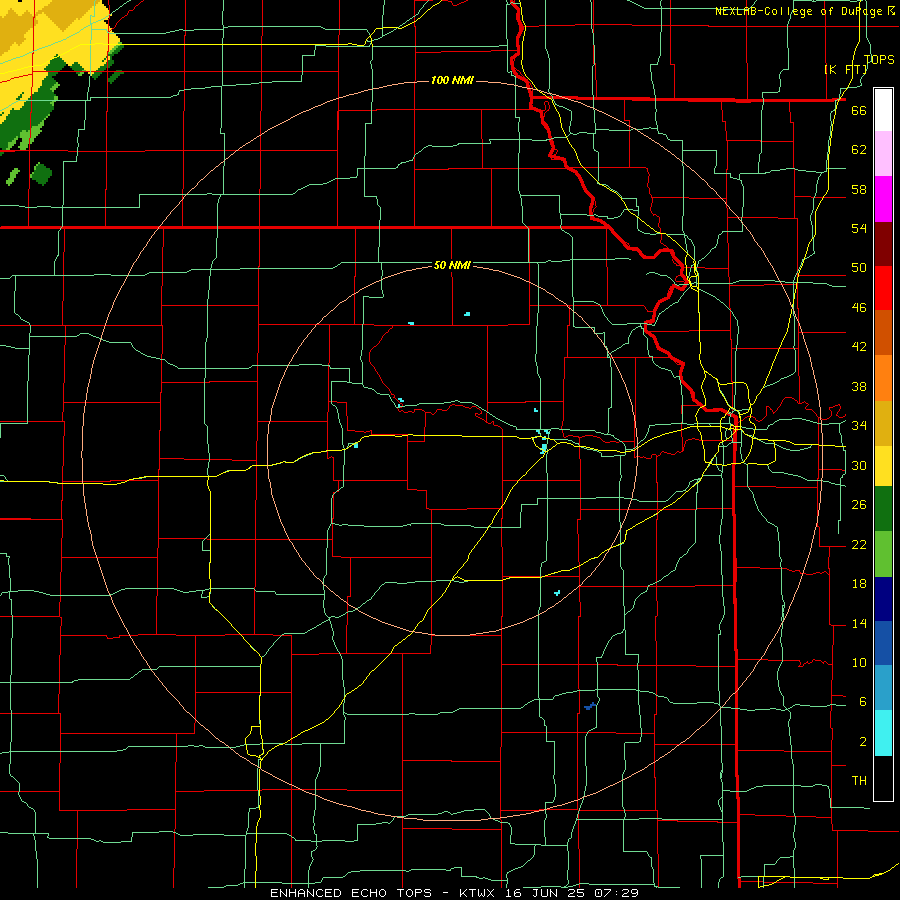Click the '38' legend value

[859, 386]
